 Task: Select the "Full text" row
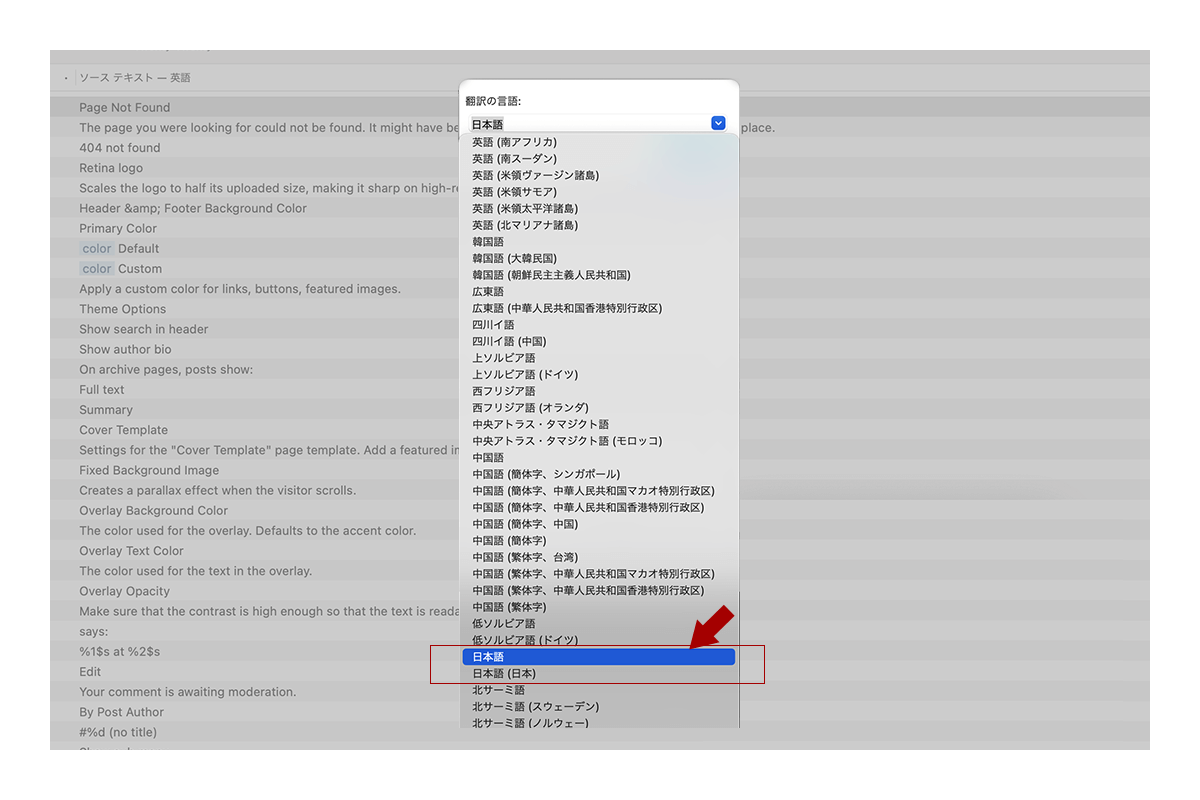point(102,389)
